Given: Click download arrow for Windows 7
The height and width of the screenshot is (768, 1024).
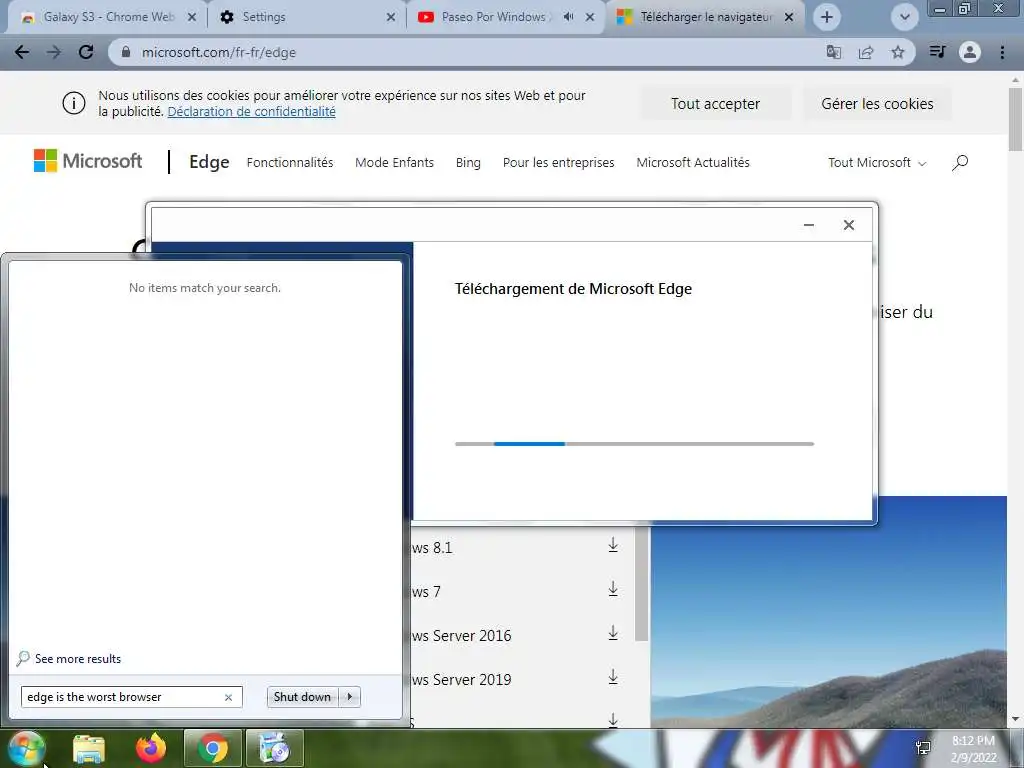Looking at the screenshot, I should (613, 590).
